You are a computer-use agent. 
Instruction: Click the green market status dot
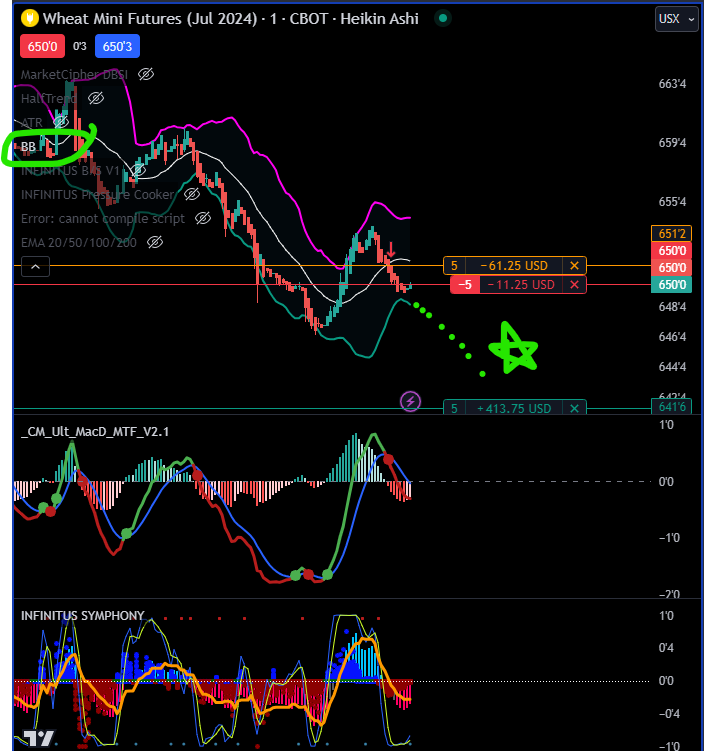[443, 18]
